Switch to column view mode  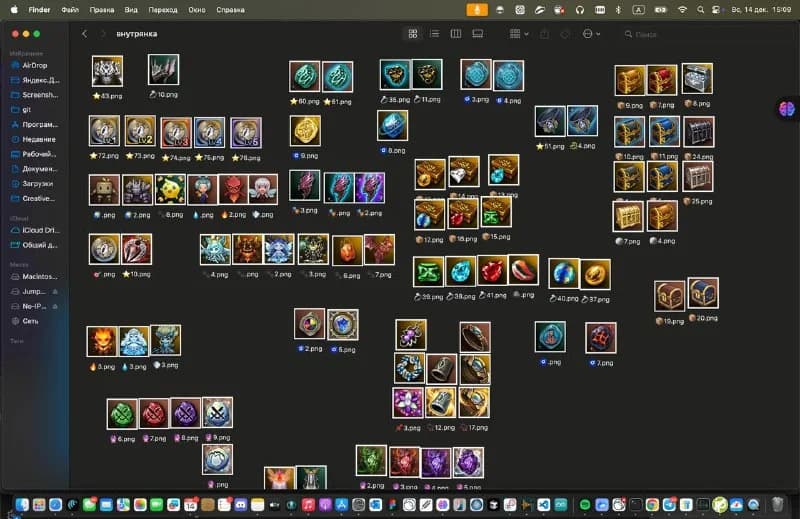tap(456, 34)
